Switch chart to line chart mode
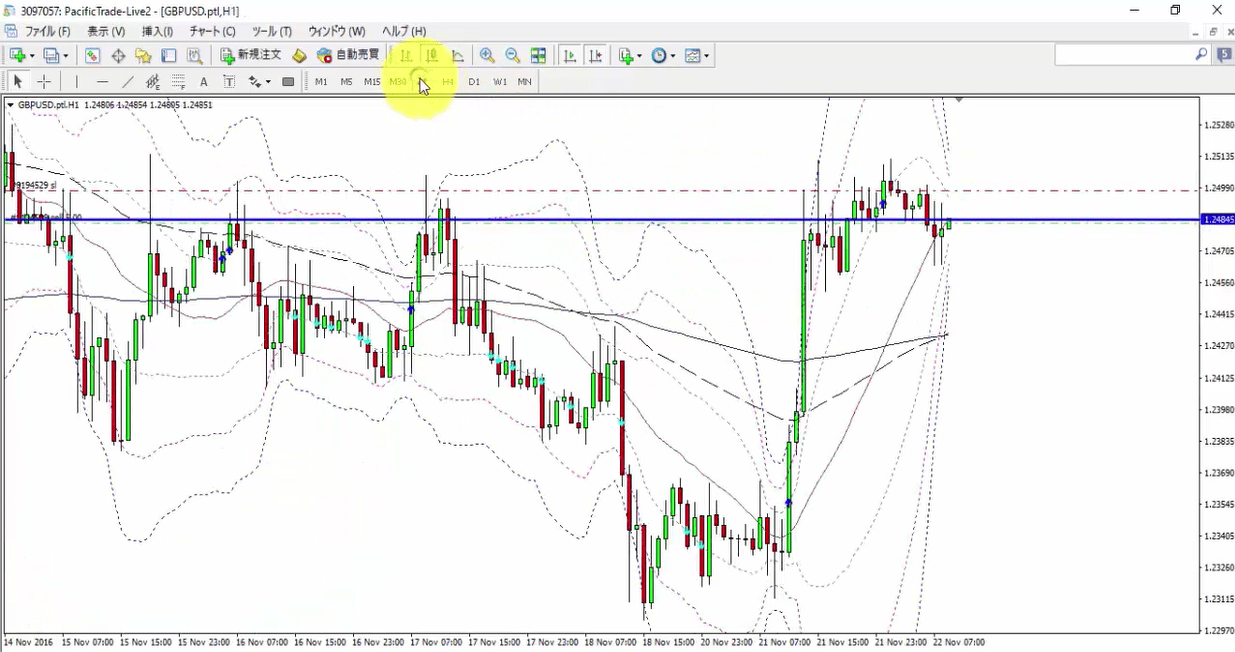Screen dimensions: 1235x652 [x=457, y=56]
